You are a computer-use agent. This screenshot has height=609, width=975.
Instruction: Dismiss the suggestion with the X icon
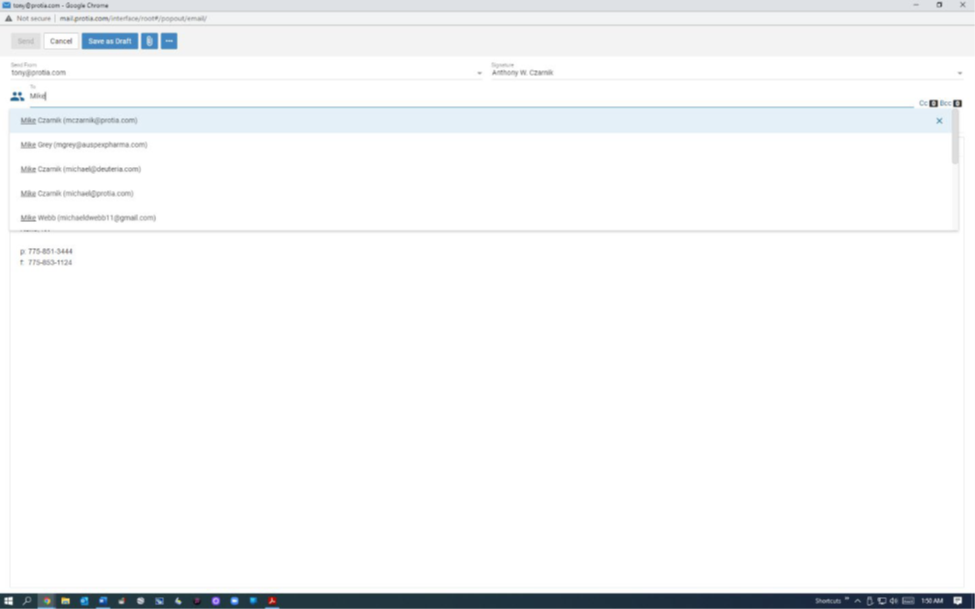click(x=939, y=121)
